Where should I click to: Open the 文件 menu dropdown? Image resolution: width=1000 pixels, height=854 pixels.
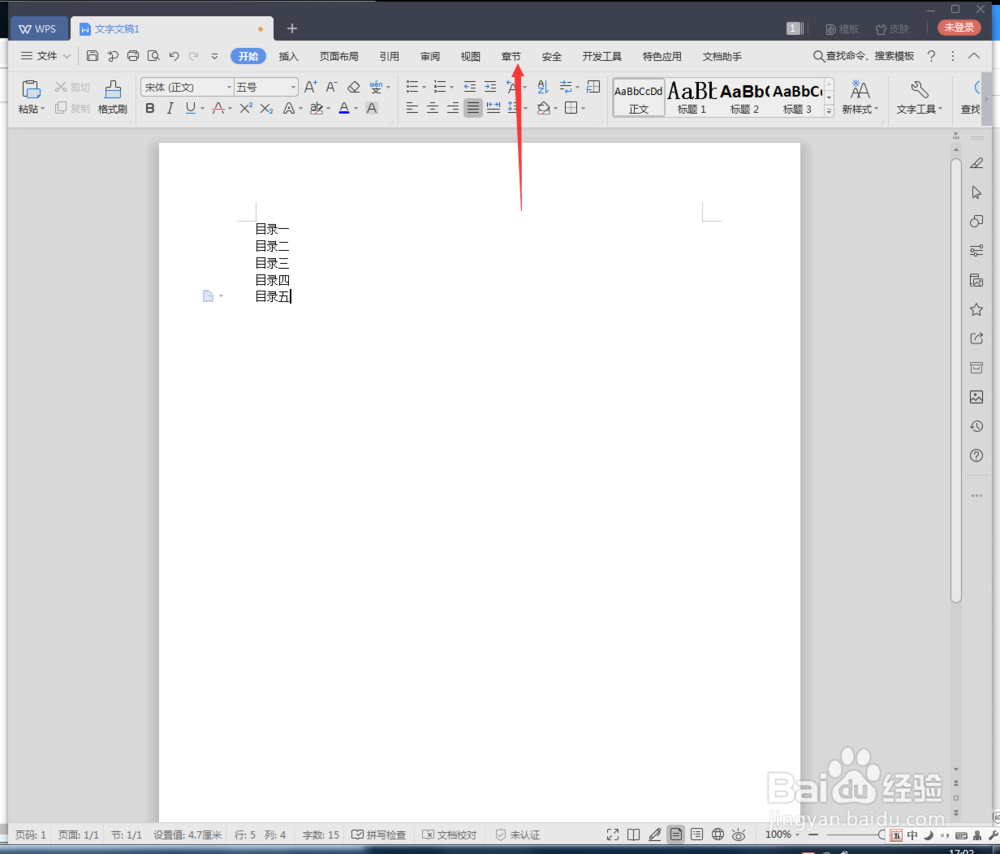(45, 56)
